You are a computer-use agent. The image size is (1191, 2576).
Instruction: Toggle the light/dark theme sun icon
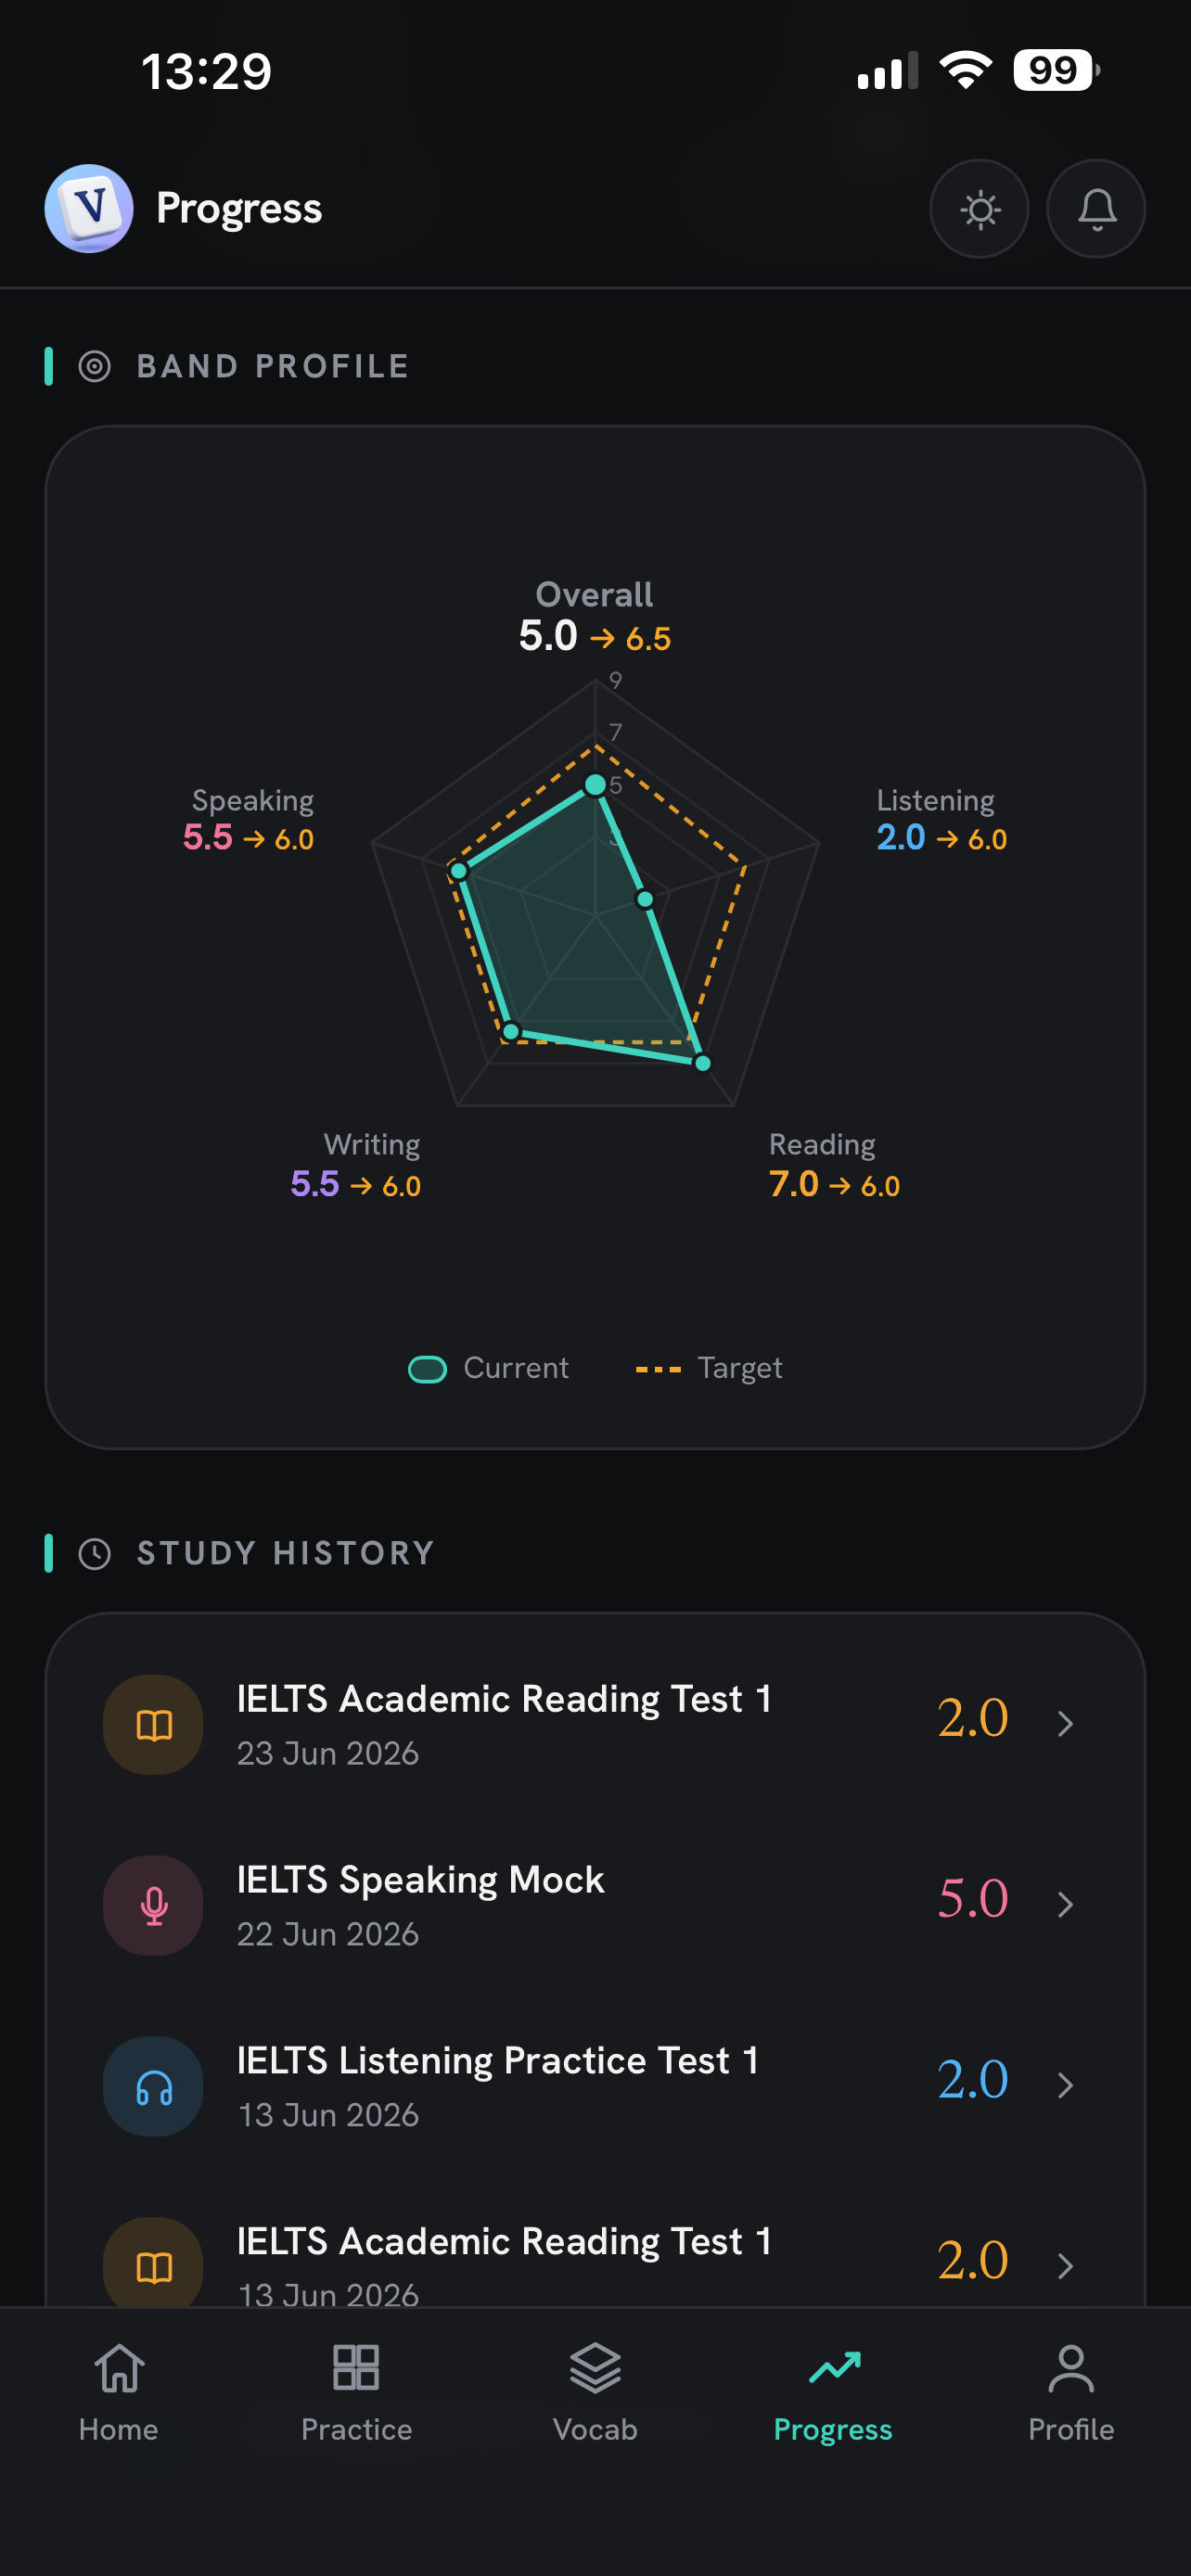(979, 209)
